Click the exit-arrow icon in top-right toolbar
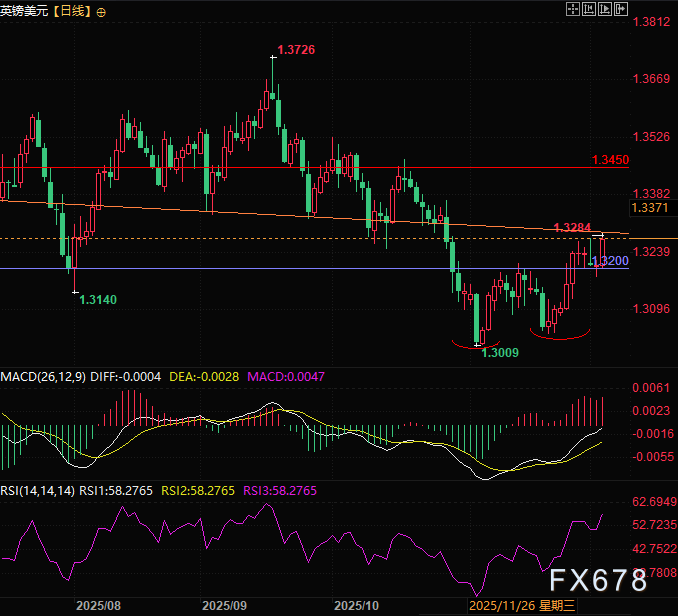678x616 pixels. (x=622, y=9)
